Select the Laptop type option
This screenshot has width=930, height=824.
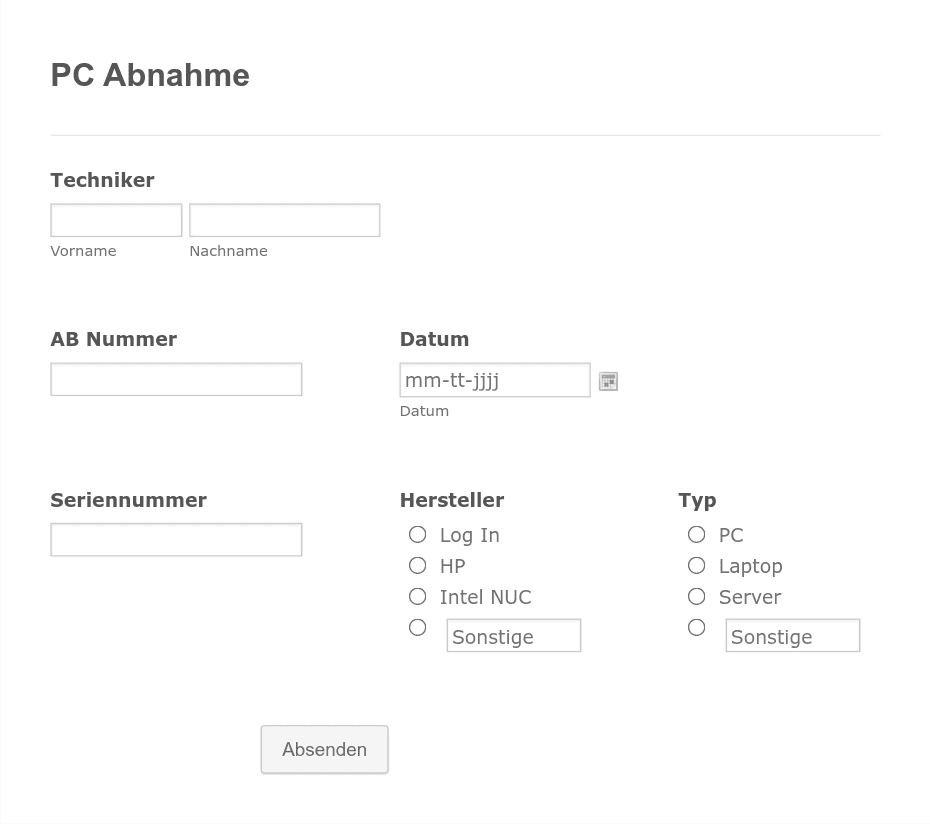pyautogui.click(x=696, y=565)
